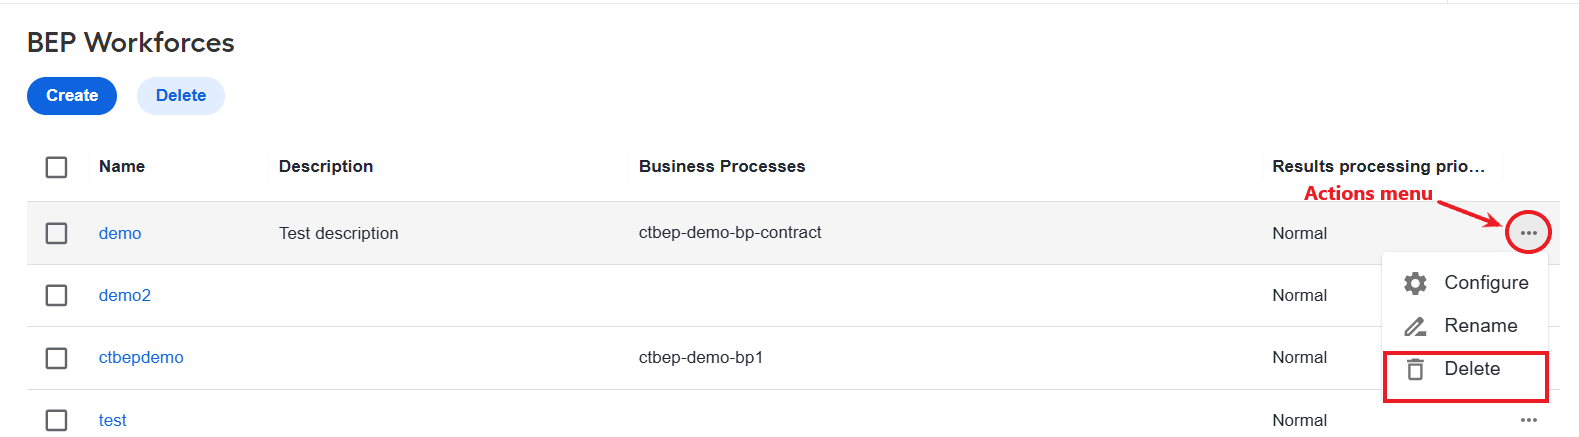Choose Rename from the actions menu
This screenshot has width=1579, height=437.
1465,326
